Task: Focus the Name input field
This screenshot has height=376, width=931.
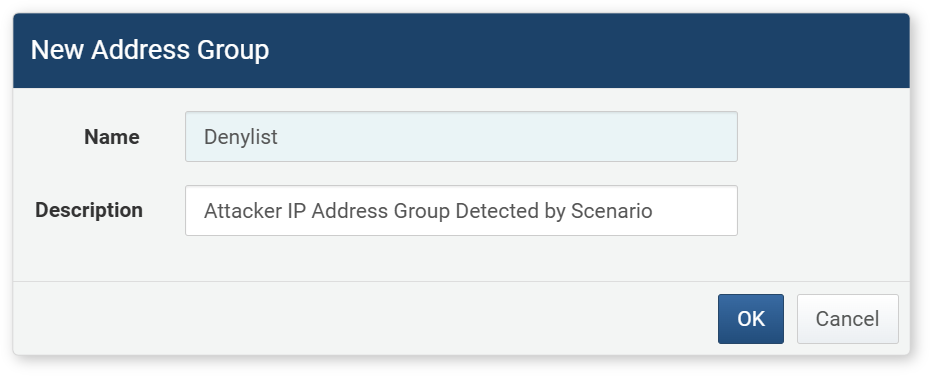Action: (461, 137)
